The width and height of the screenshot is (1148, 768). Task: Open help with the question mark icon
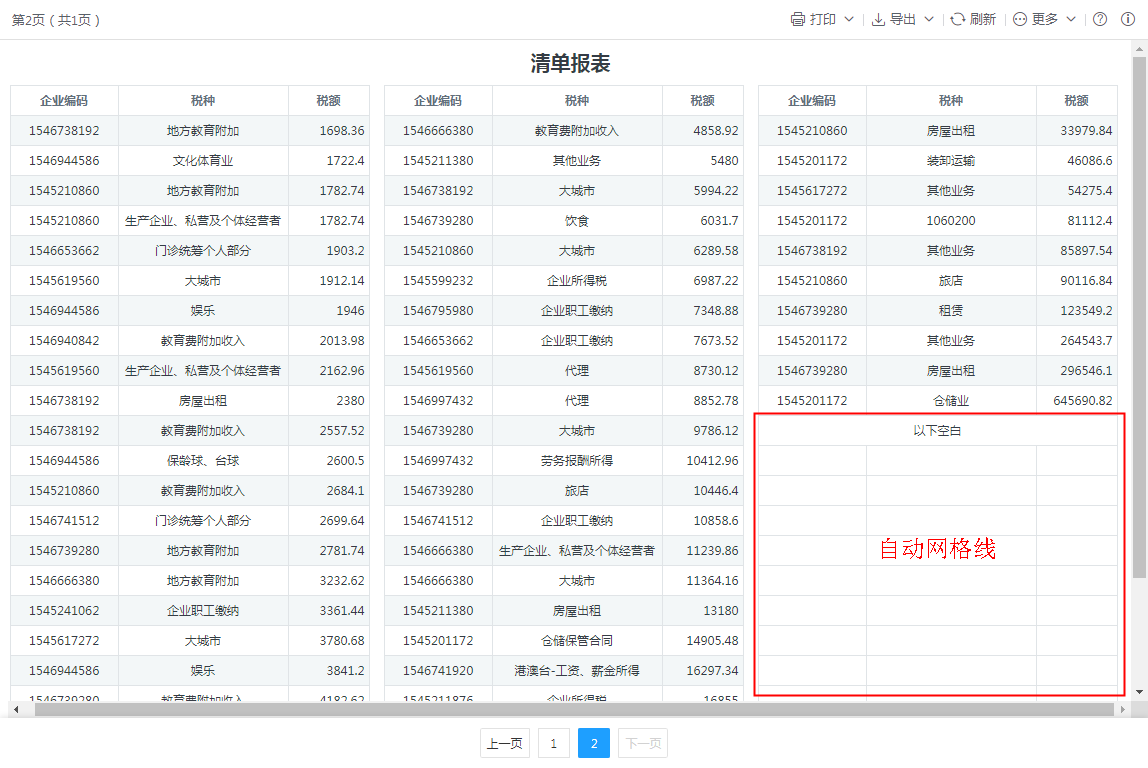(1100, 19)
